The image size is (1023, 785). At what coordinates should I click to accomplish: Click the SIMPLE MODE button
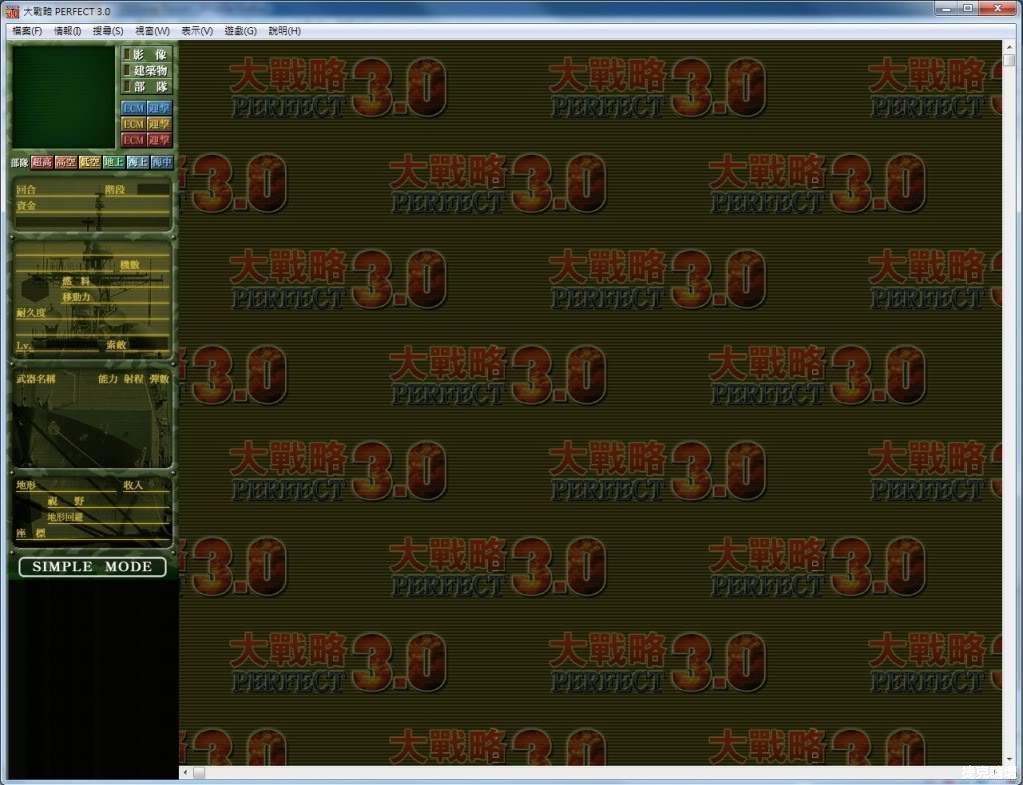(92, 566)
